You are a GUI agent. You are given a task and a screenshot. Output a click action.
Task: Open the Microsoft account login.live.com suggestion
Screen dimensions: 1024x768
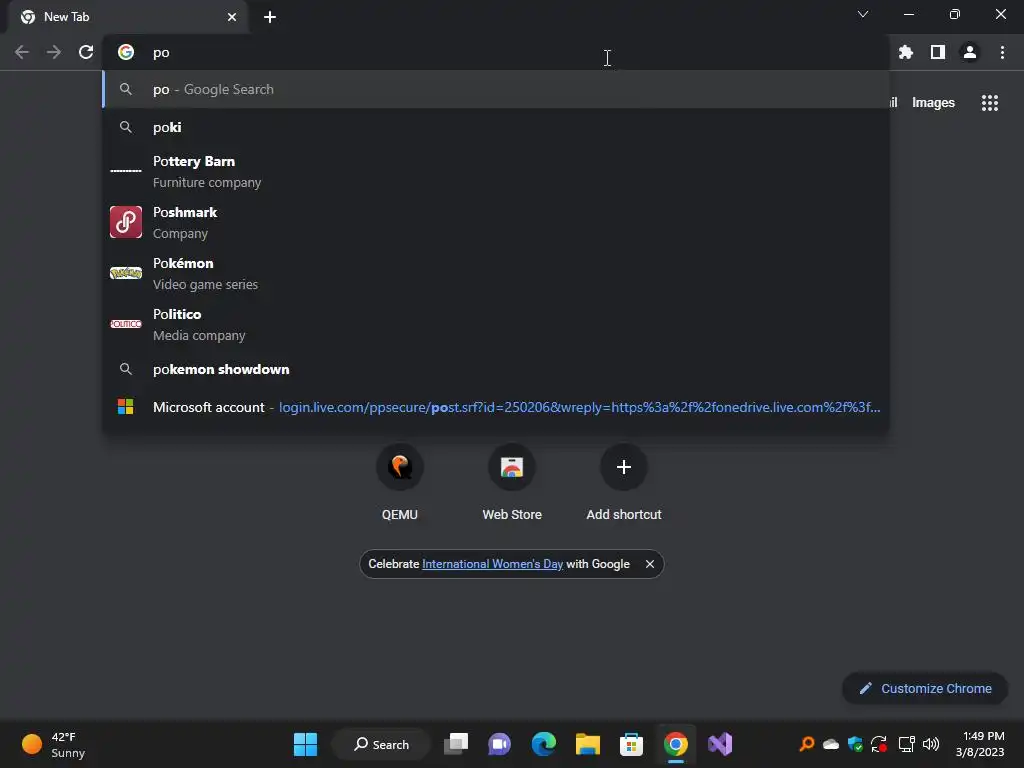(x=496, y=407)
